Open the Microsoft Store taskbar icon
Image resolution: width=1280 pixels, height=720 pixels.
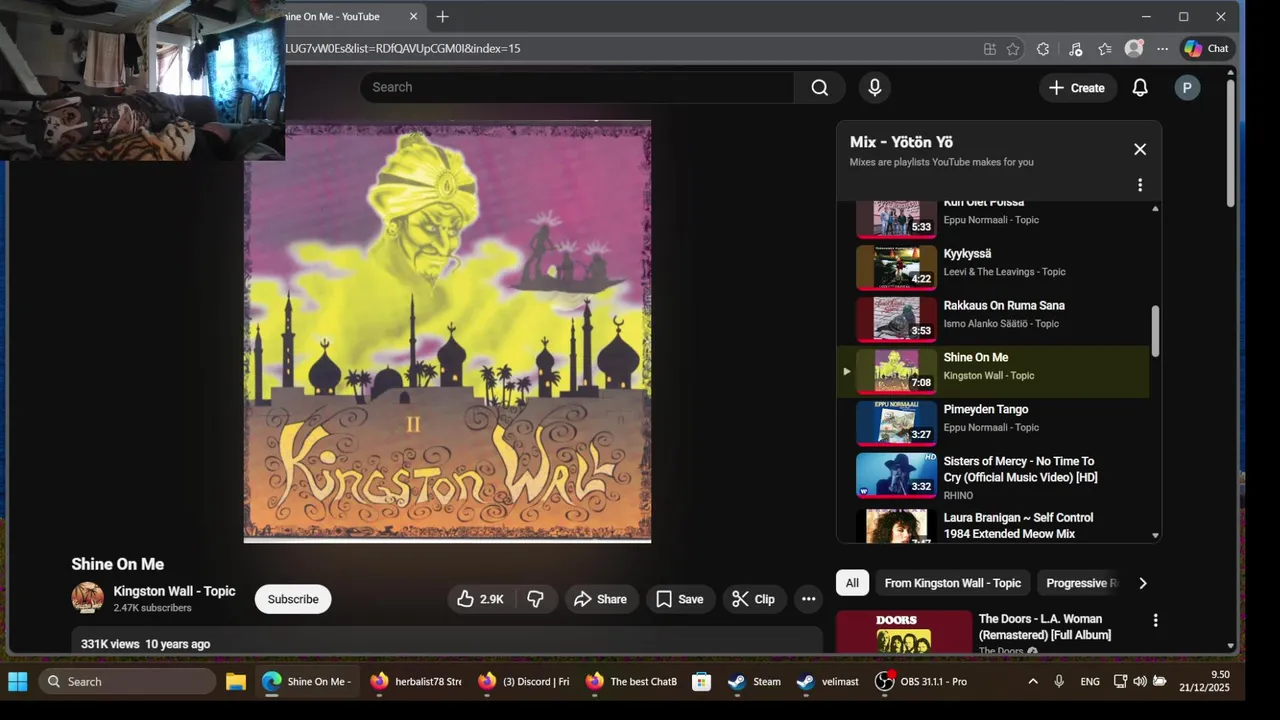702,682
